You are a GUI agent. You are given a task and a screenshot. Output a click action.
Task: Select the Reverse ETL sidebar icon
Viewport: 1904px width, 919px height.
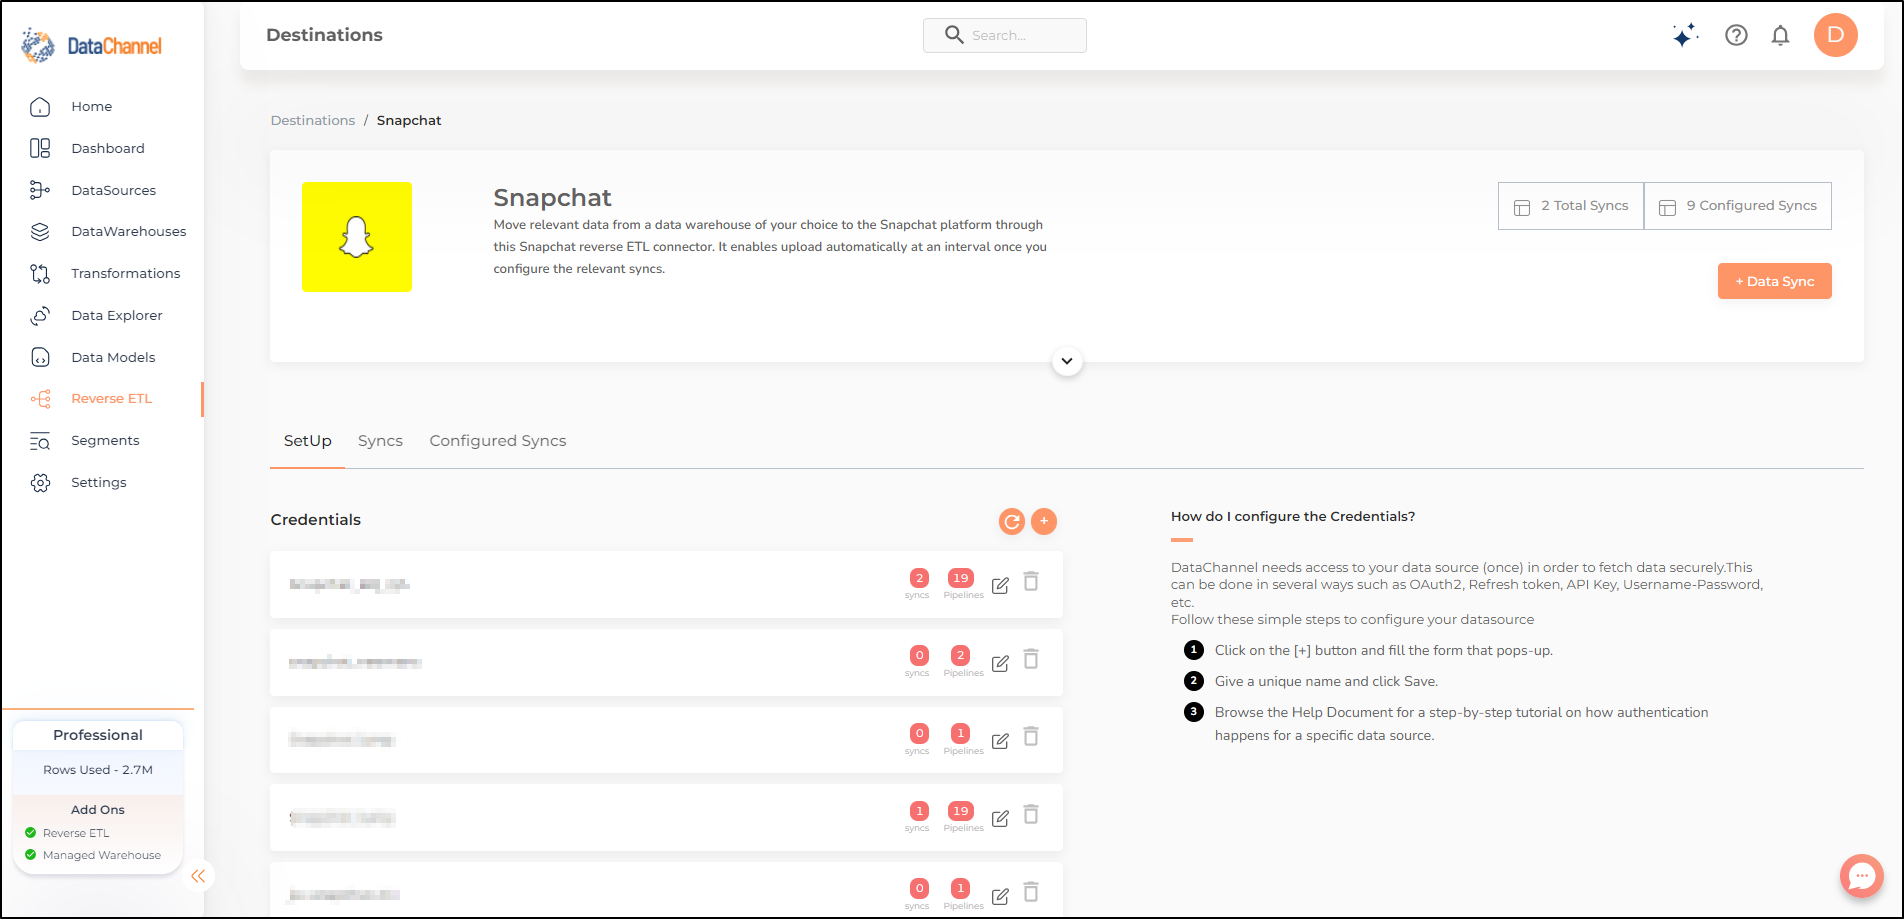pyautogui.click(x=40, y=399)
